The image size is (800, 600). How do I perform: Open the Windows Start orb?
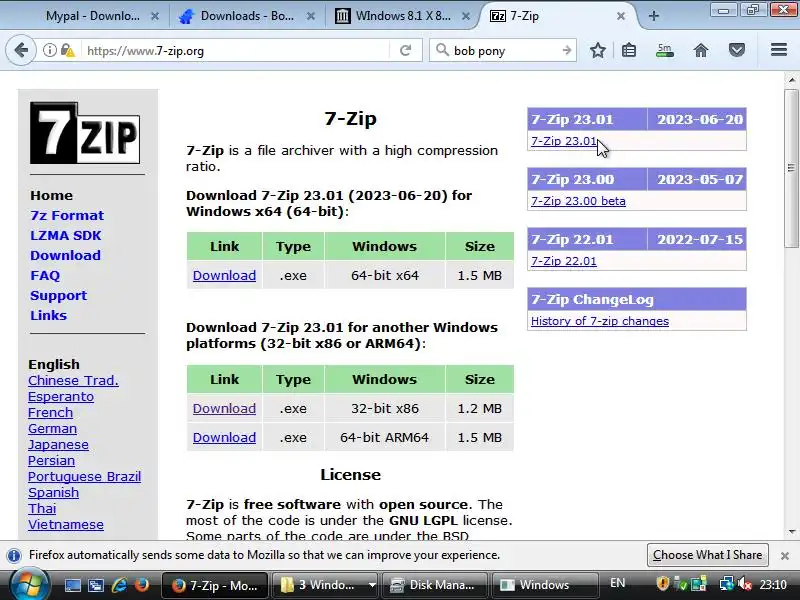pos(29,585)
